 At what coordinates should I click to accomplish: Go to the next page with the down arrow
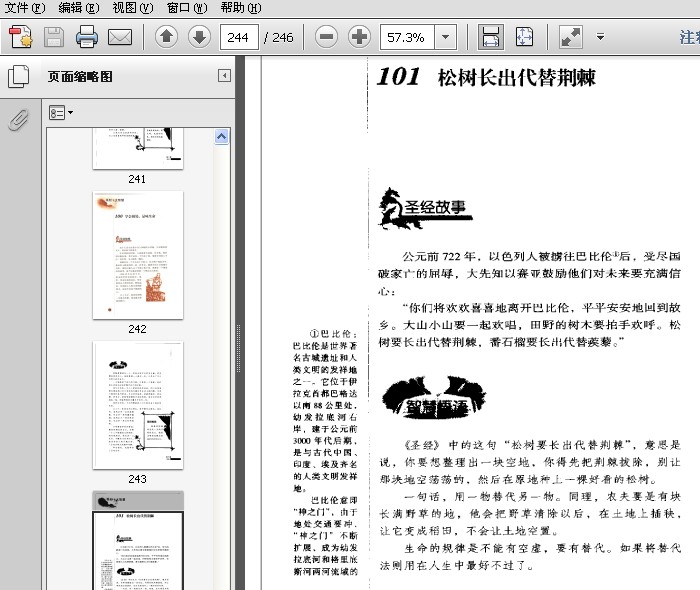click(199, 38)
